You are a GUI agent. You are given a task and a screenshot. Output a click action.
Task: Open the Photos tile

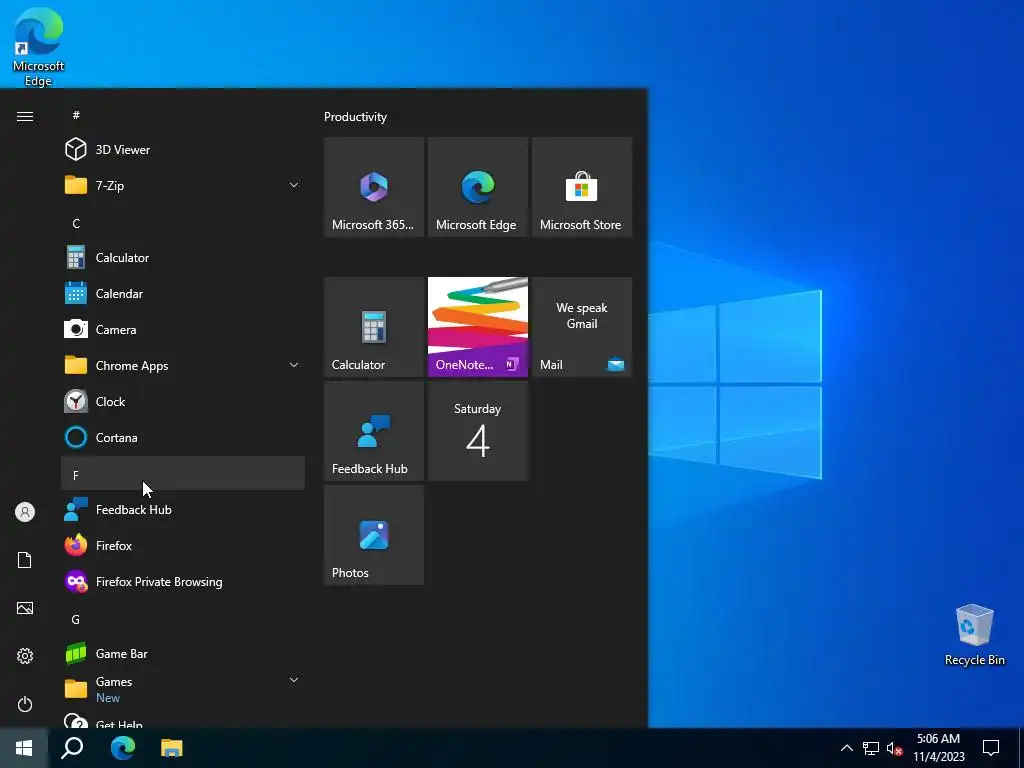pyautogui.click(x=374, y=535)
